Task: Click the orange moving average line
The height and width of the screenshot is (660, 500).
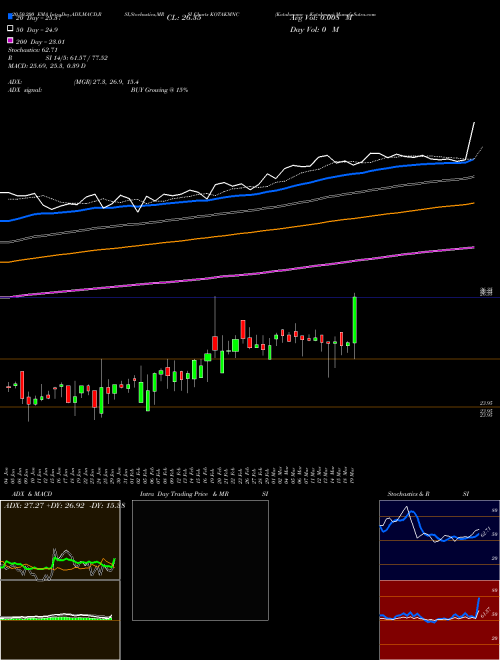Action: [x=236, y=234]
